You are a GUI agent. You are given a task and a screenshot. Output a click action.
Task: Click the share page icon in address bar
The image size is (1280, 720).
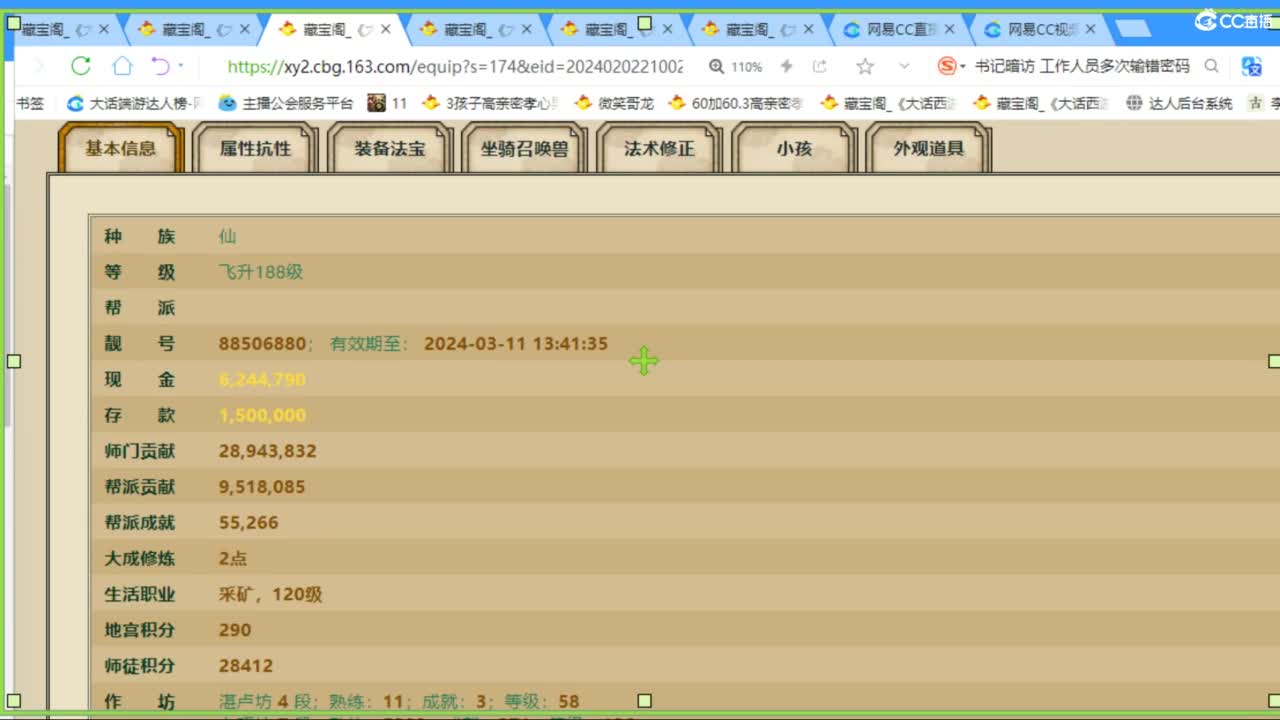pos(820,66)
